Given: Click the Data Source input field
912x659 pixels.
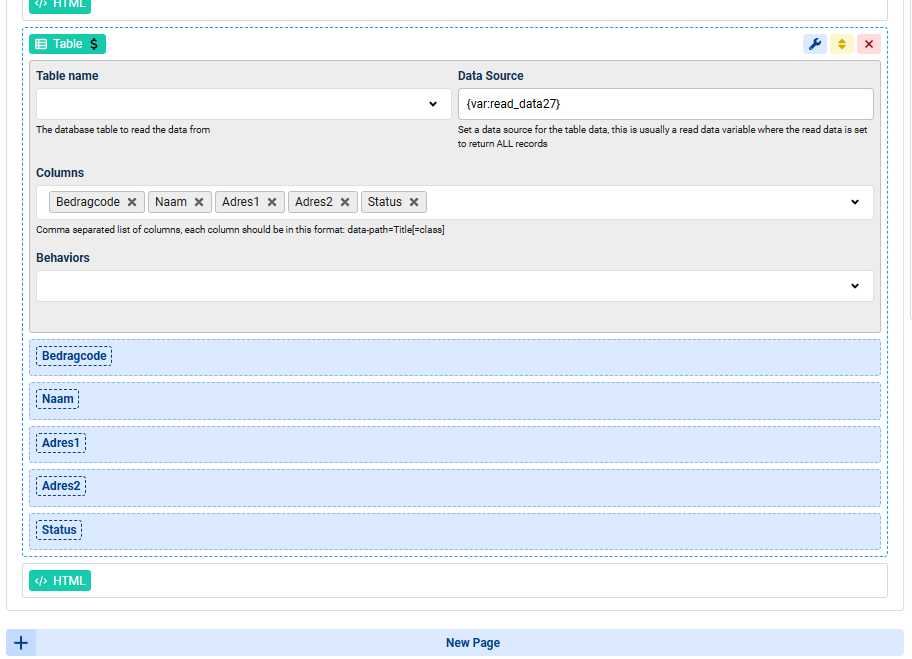Looking at the screenshot, I should pyautogui.click(x=665, y=104).
